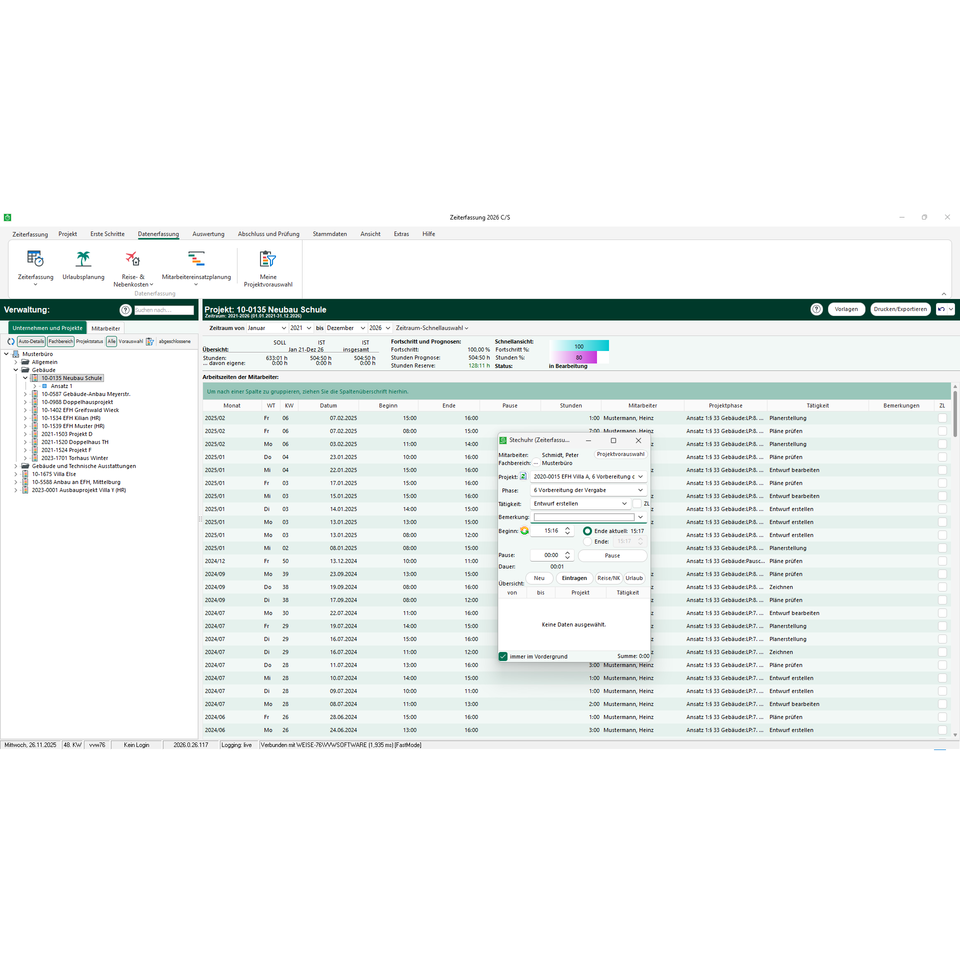Open the Datenerfassung ribbon tab
This screenshot has width=960, height=960.
[x=158, y=234]
